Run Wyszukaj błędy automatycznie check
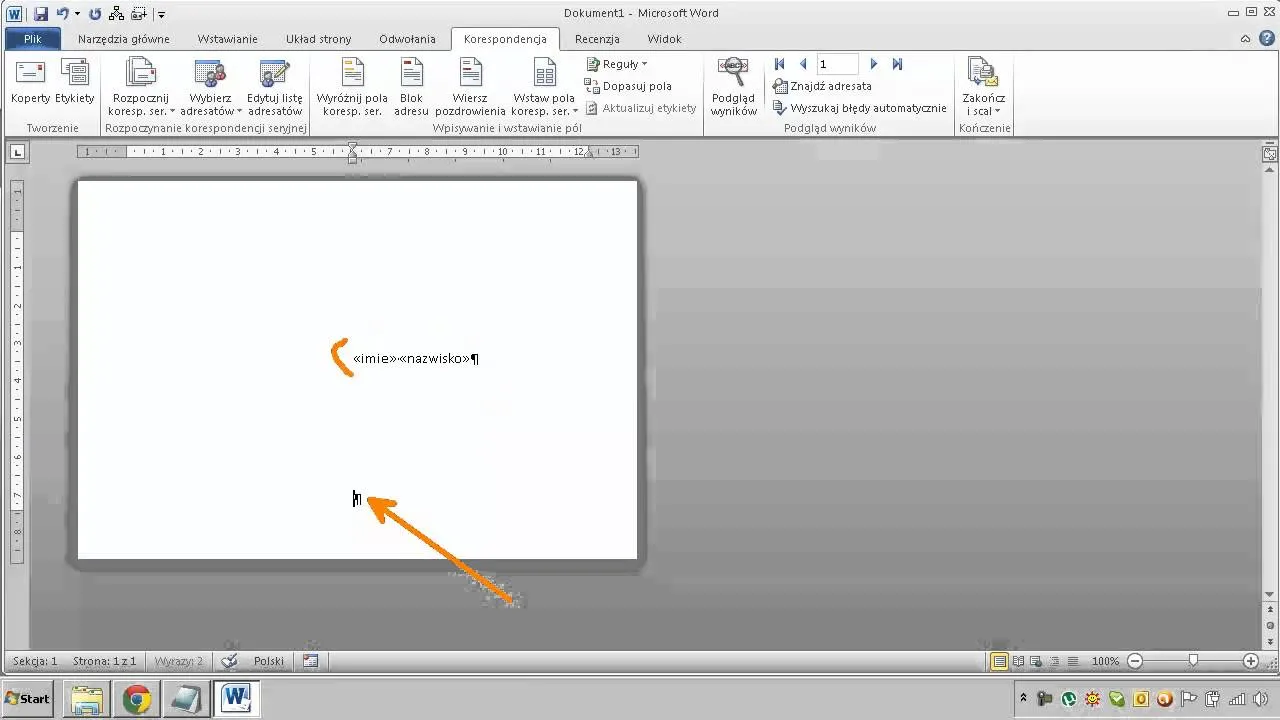The width and height of the screenshot is (1280, 720). click(x=860, y=108)
